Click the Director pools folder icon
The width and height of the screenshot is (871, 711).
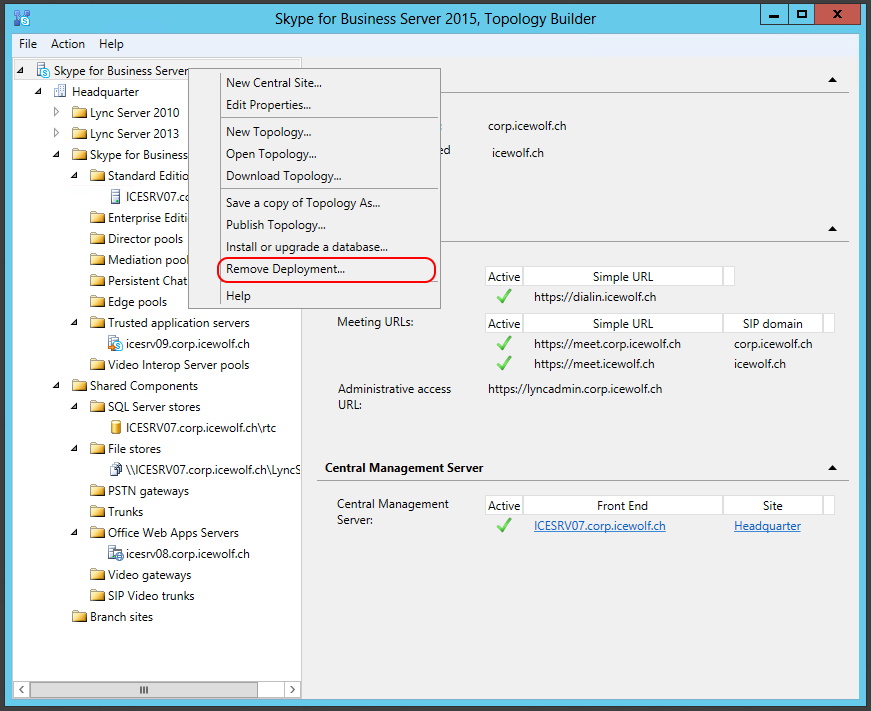[97, 239]
